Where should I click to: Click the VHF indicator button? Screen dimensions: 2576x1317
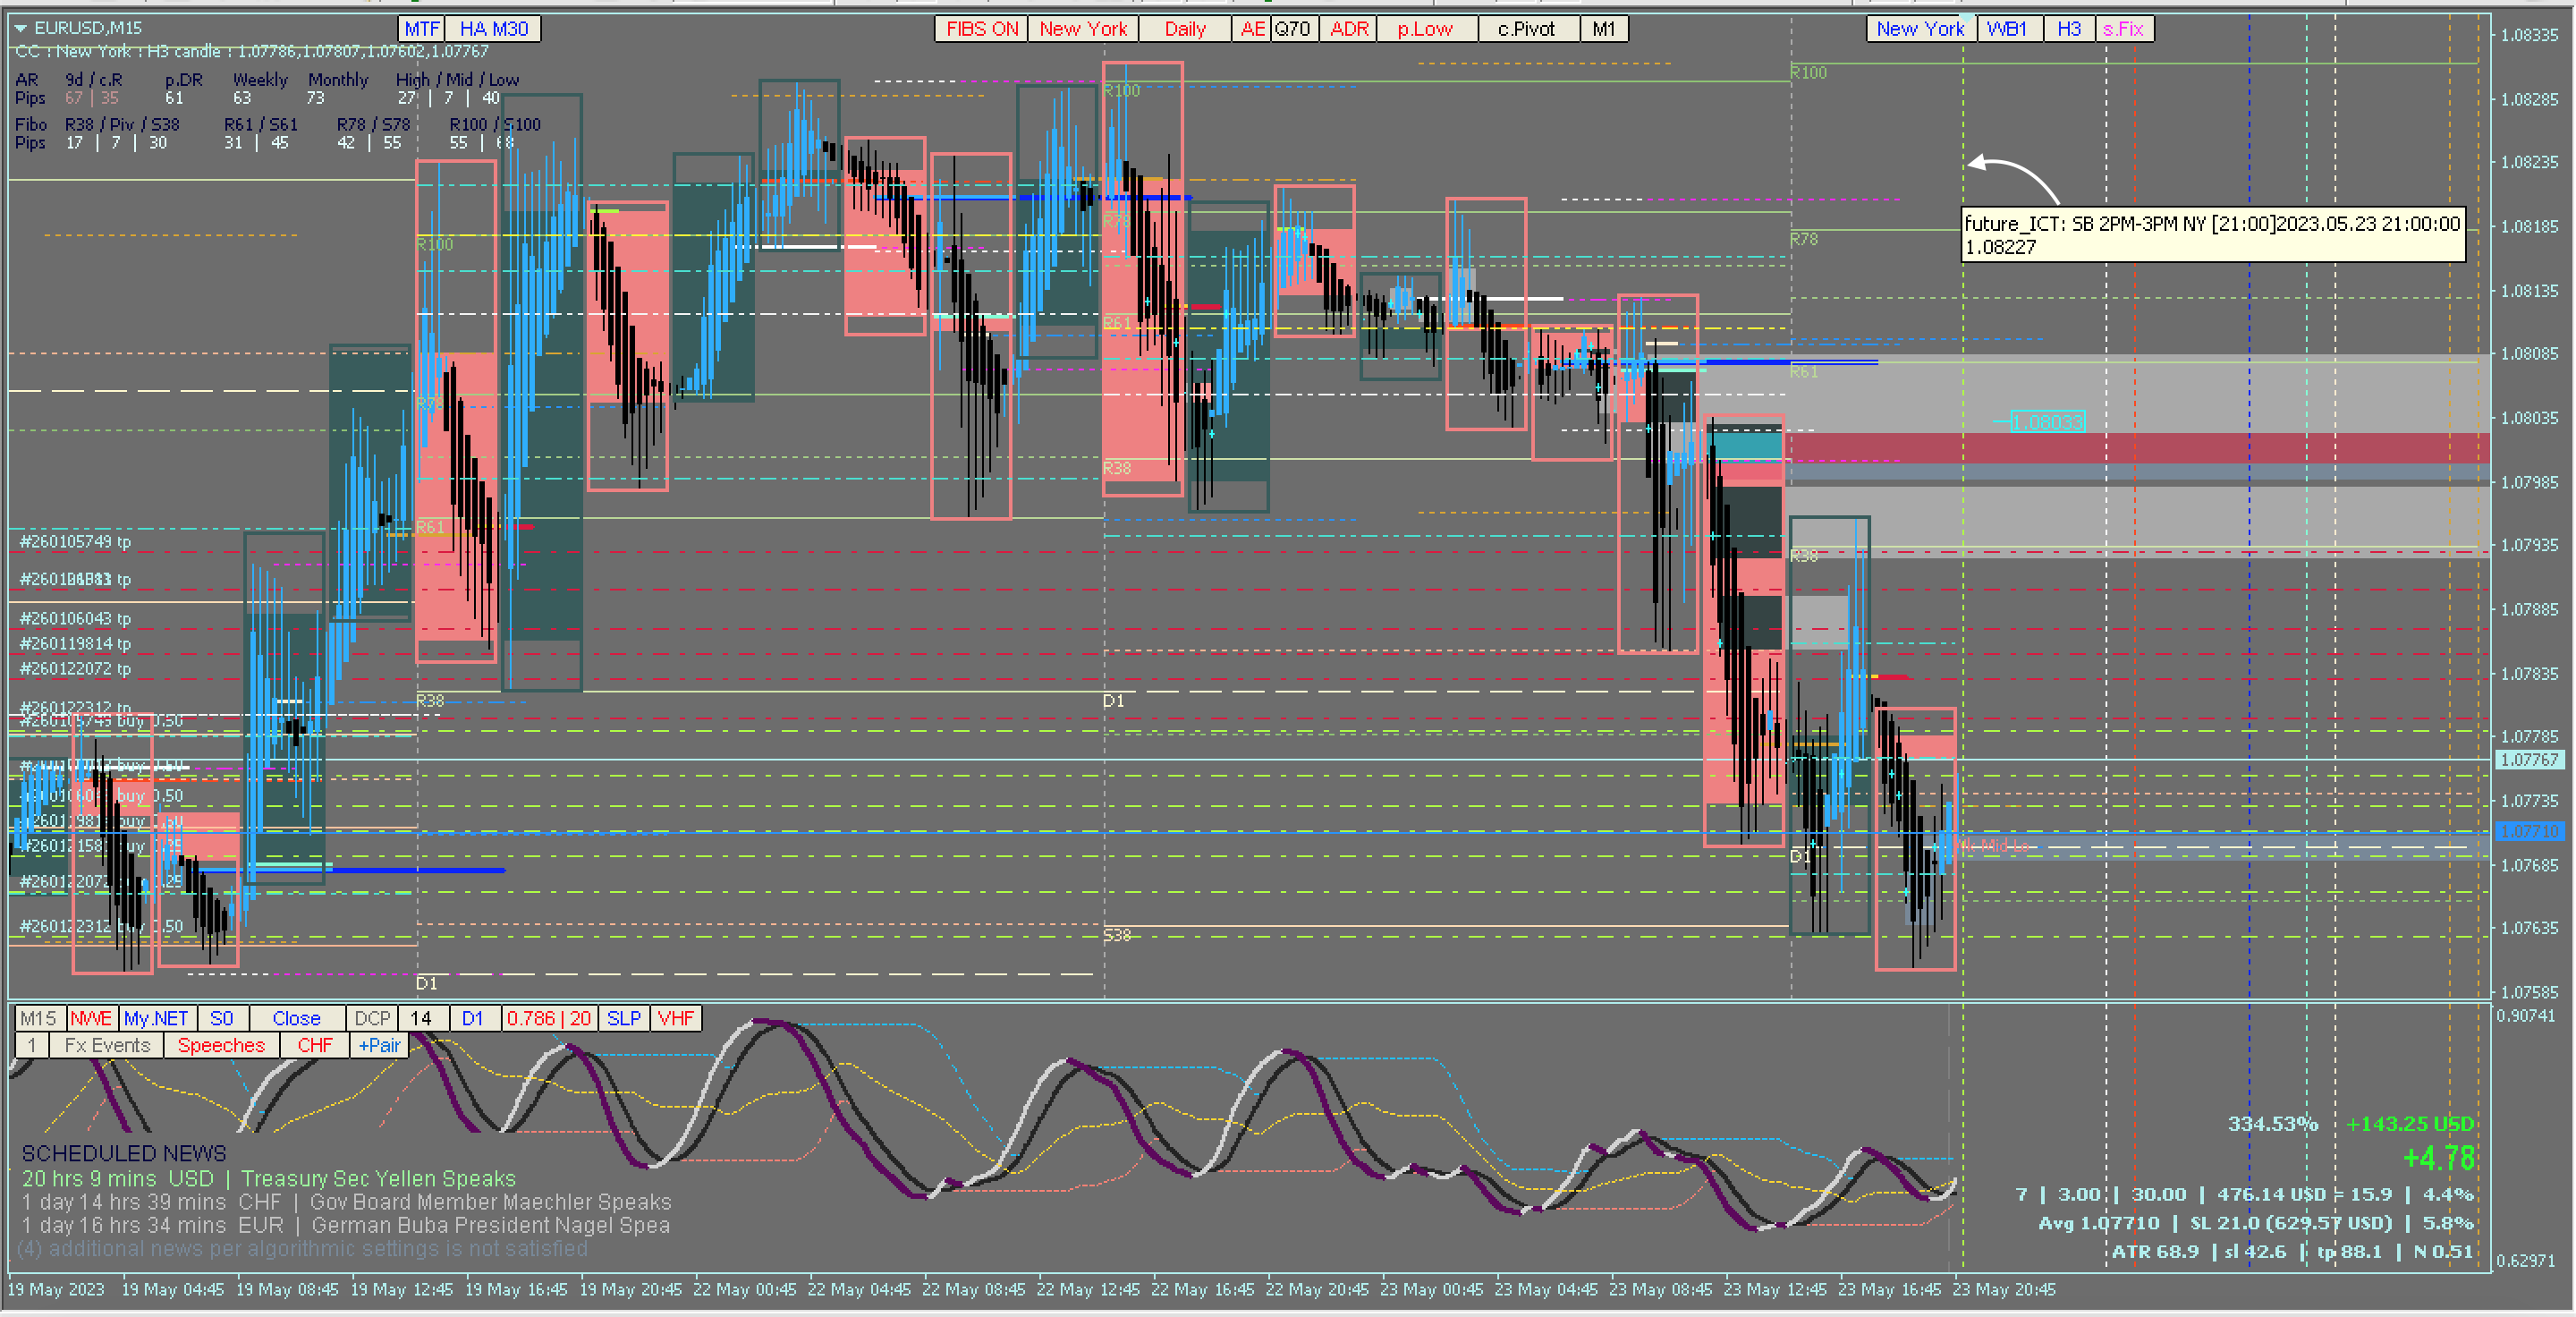675,1018
